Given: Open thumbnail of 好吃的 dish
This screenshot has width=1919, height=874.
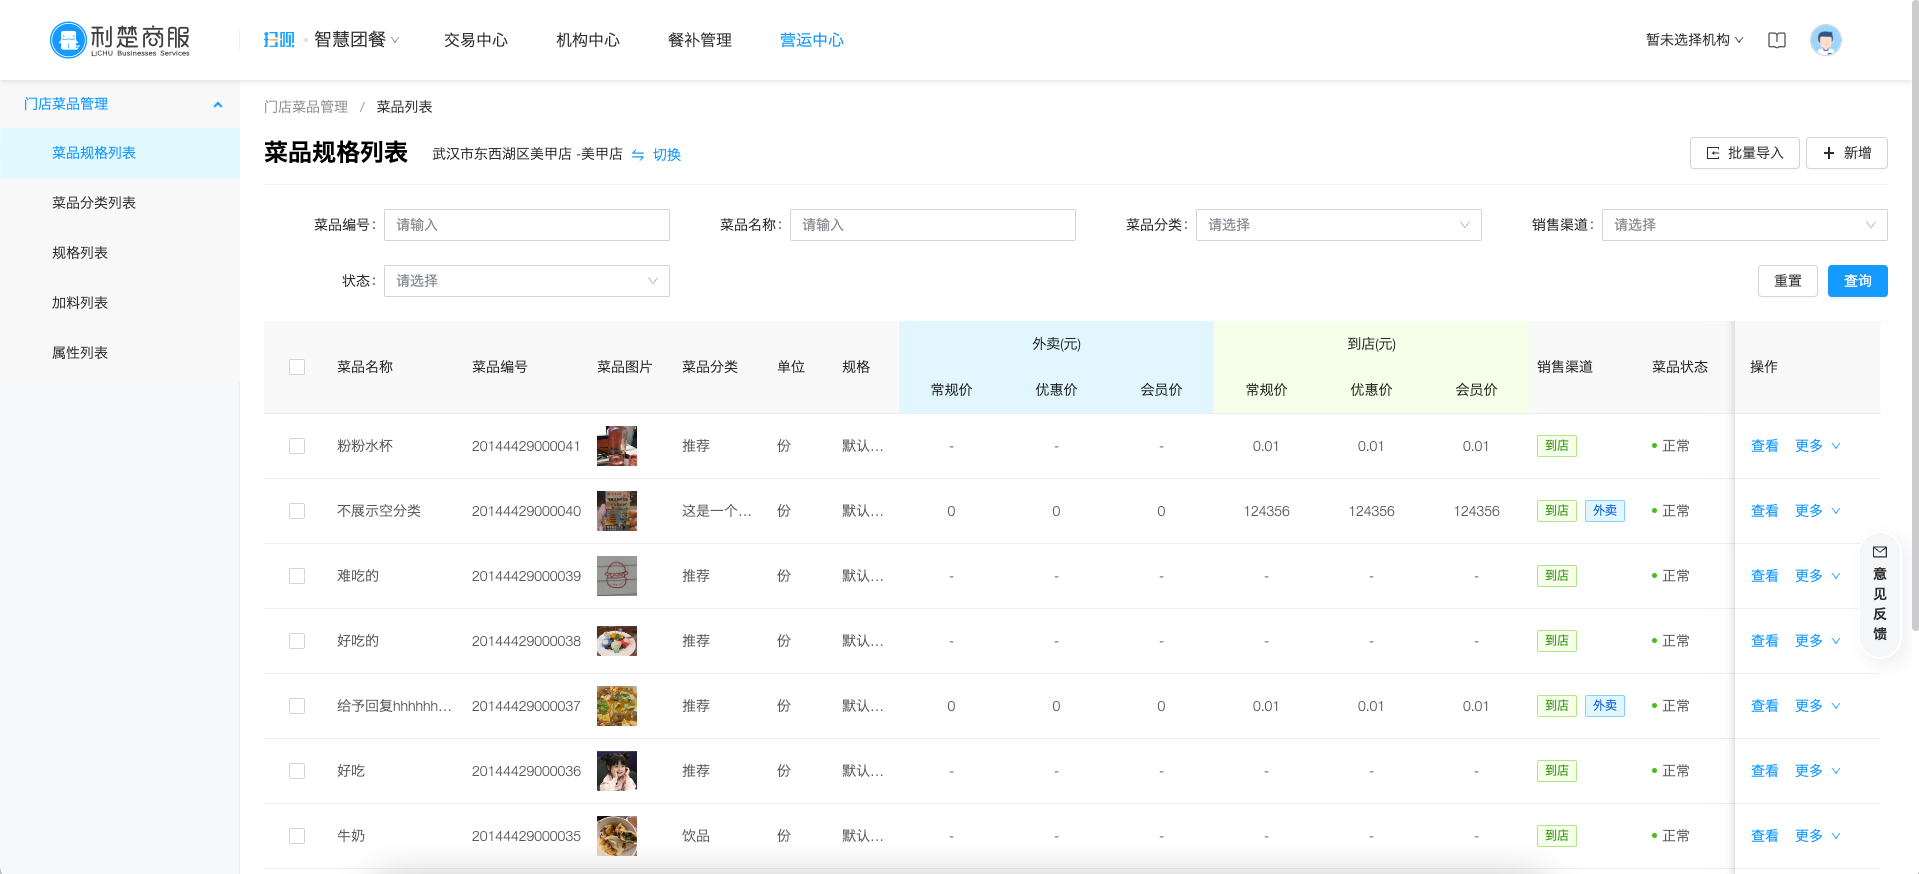Looking at the screenshot, I should [617, 641].
